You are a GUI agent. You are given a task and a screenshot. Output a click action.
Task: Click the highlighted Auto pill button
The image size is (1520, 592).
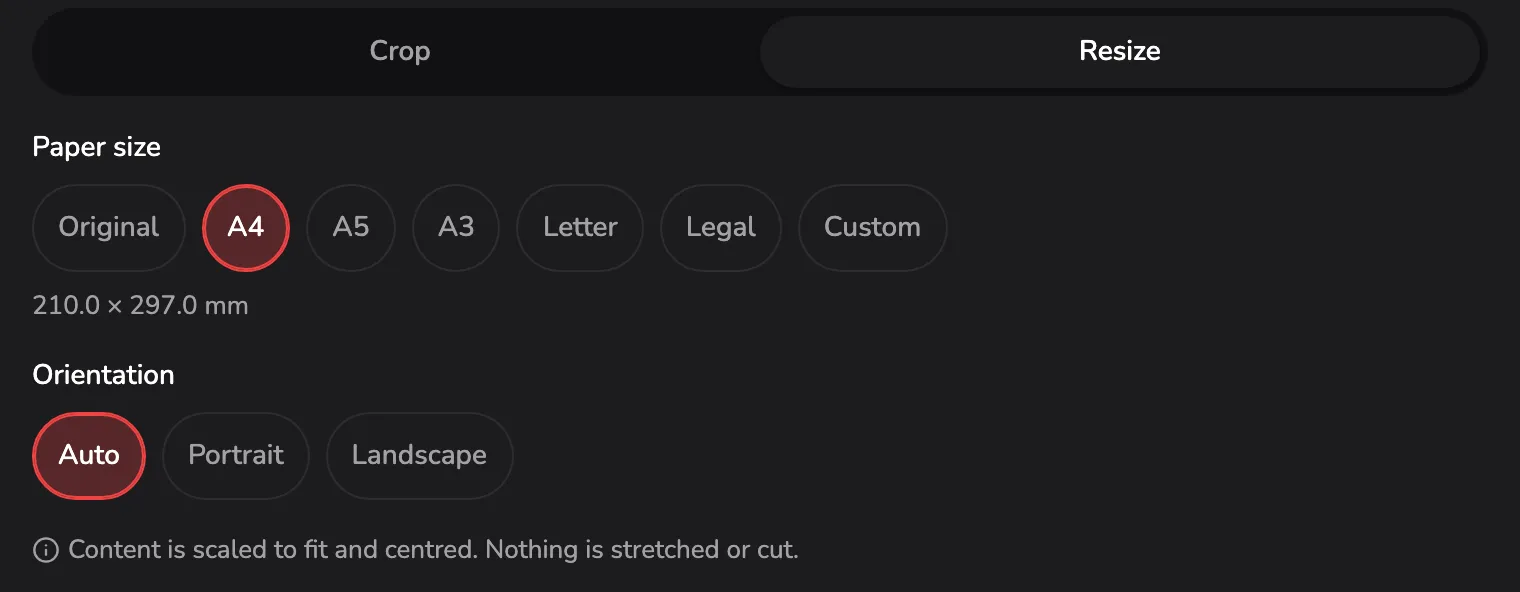tap(89, 455)
